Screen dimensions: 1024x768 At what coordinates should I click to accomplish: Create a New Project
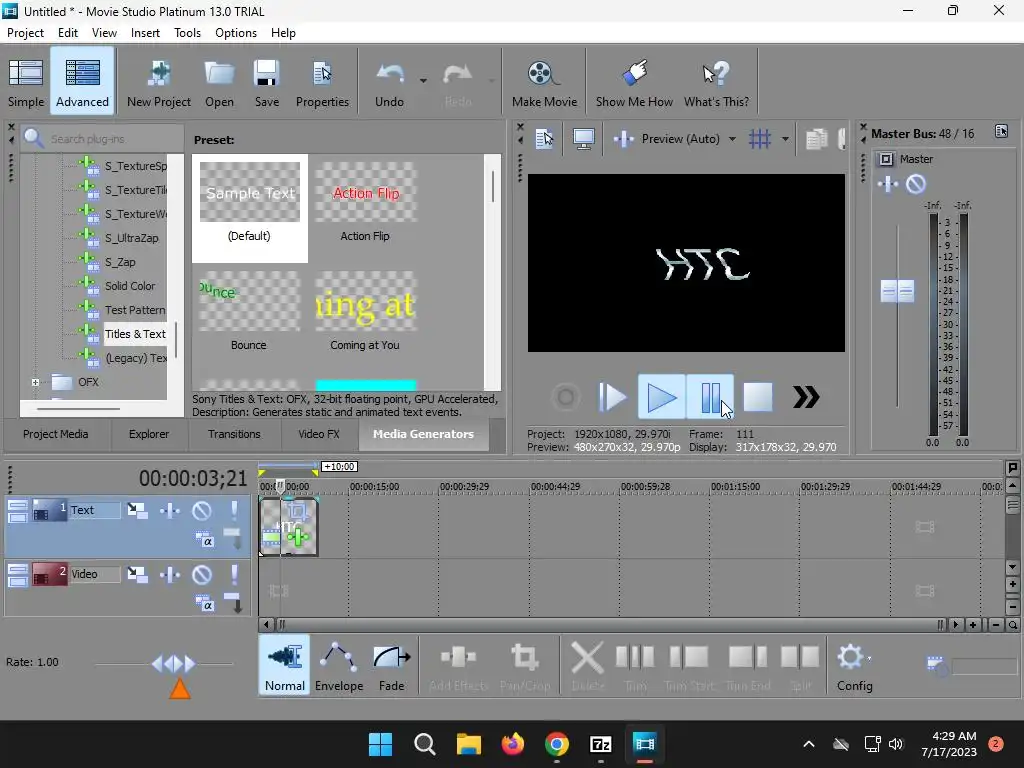159,82
